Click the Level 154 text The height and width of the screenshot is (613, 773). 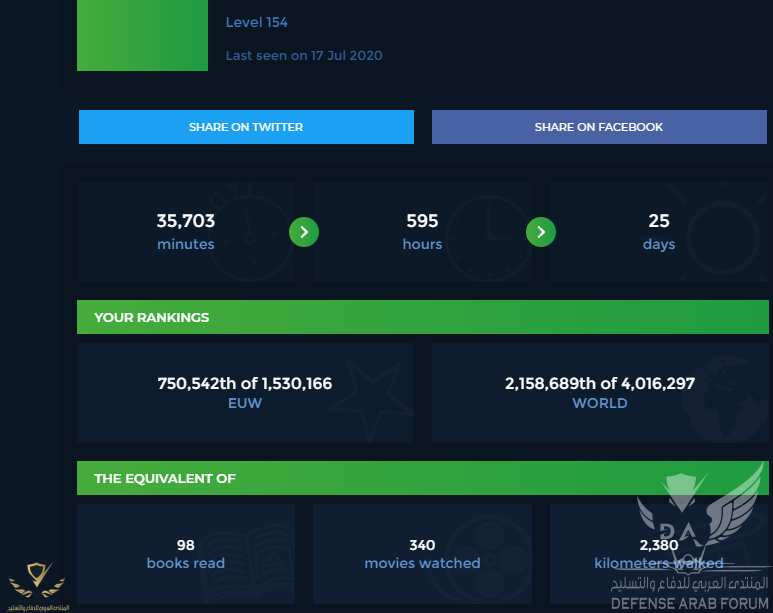257,22
